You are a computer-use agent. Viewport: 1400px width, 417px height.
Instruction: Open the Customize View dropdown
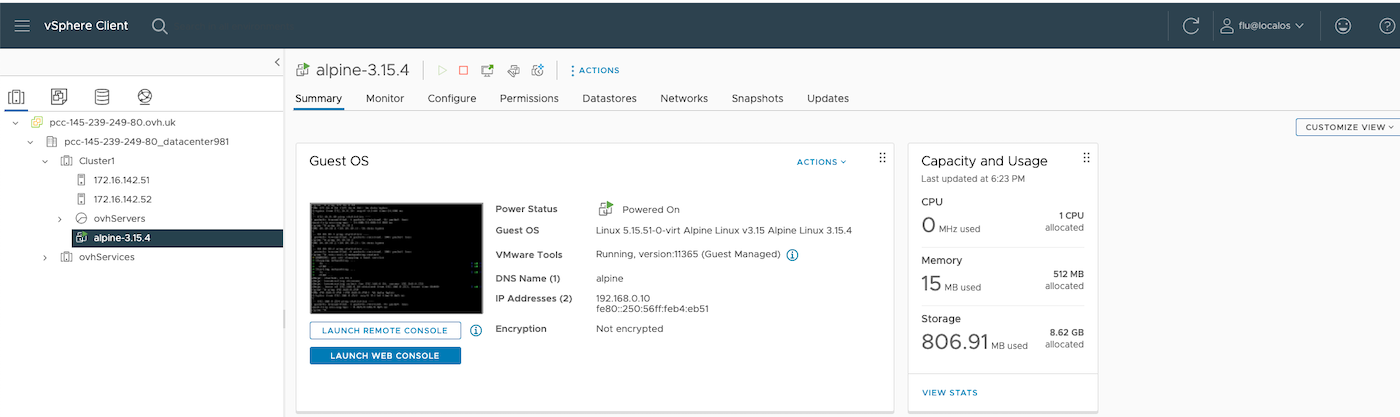pos(1346,127)
